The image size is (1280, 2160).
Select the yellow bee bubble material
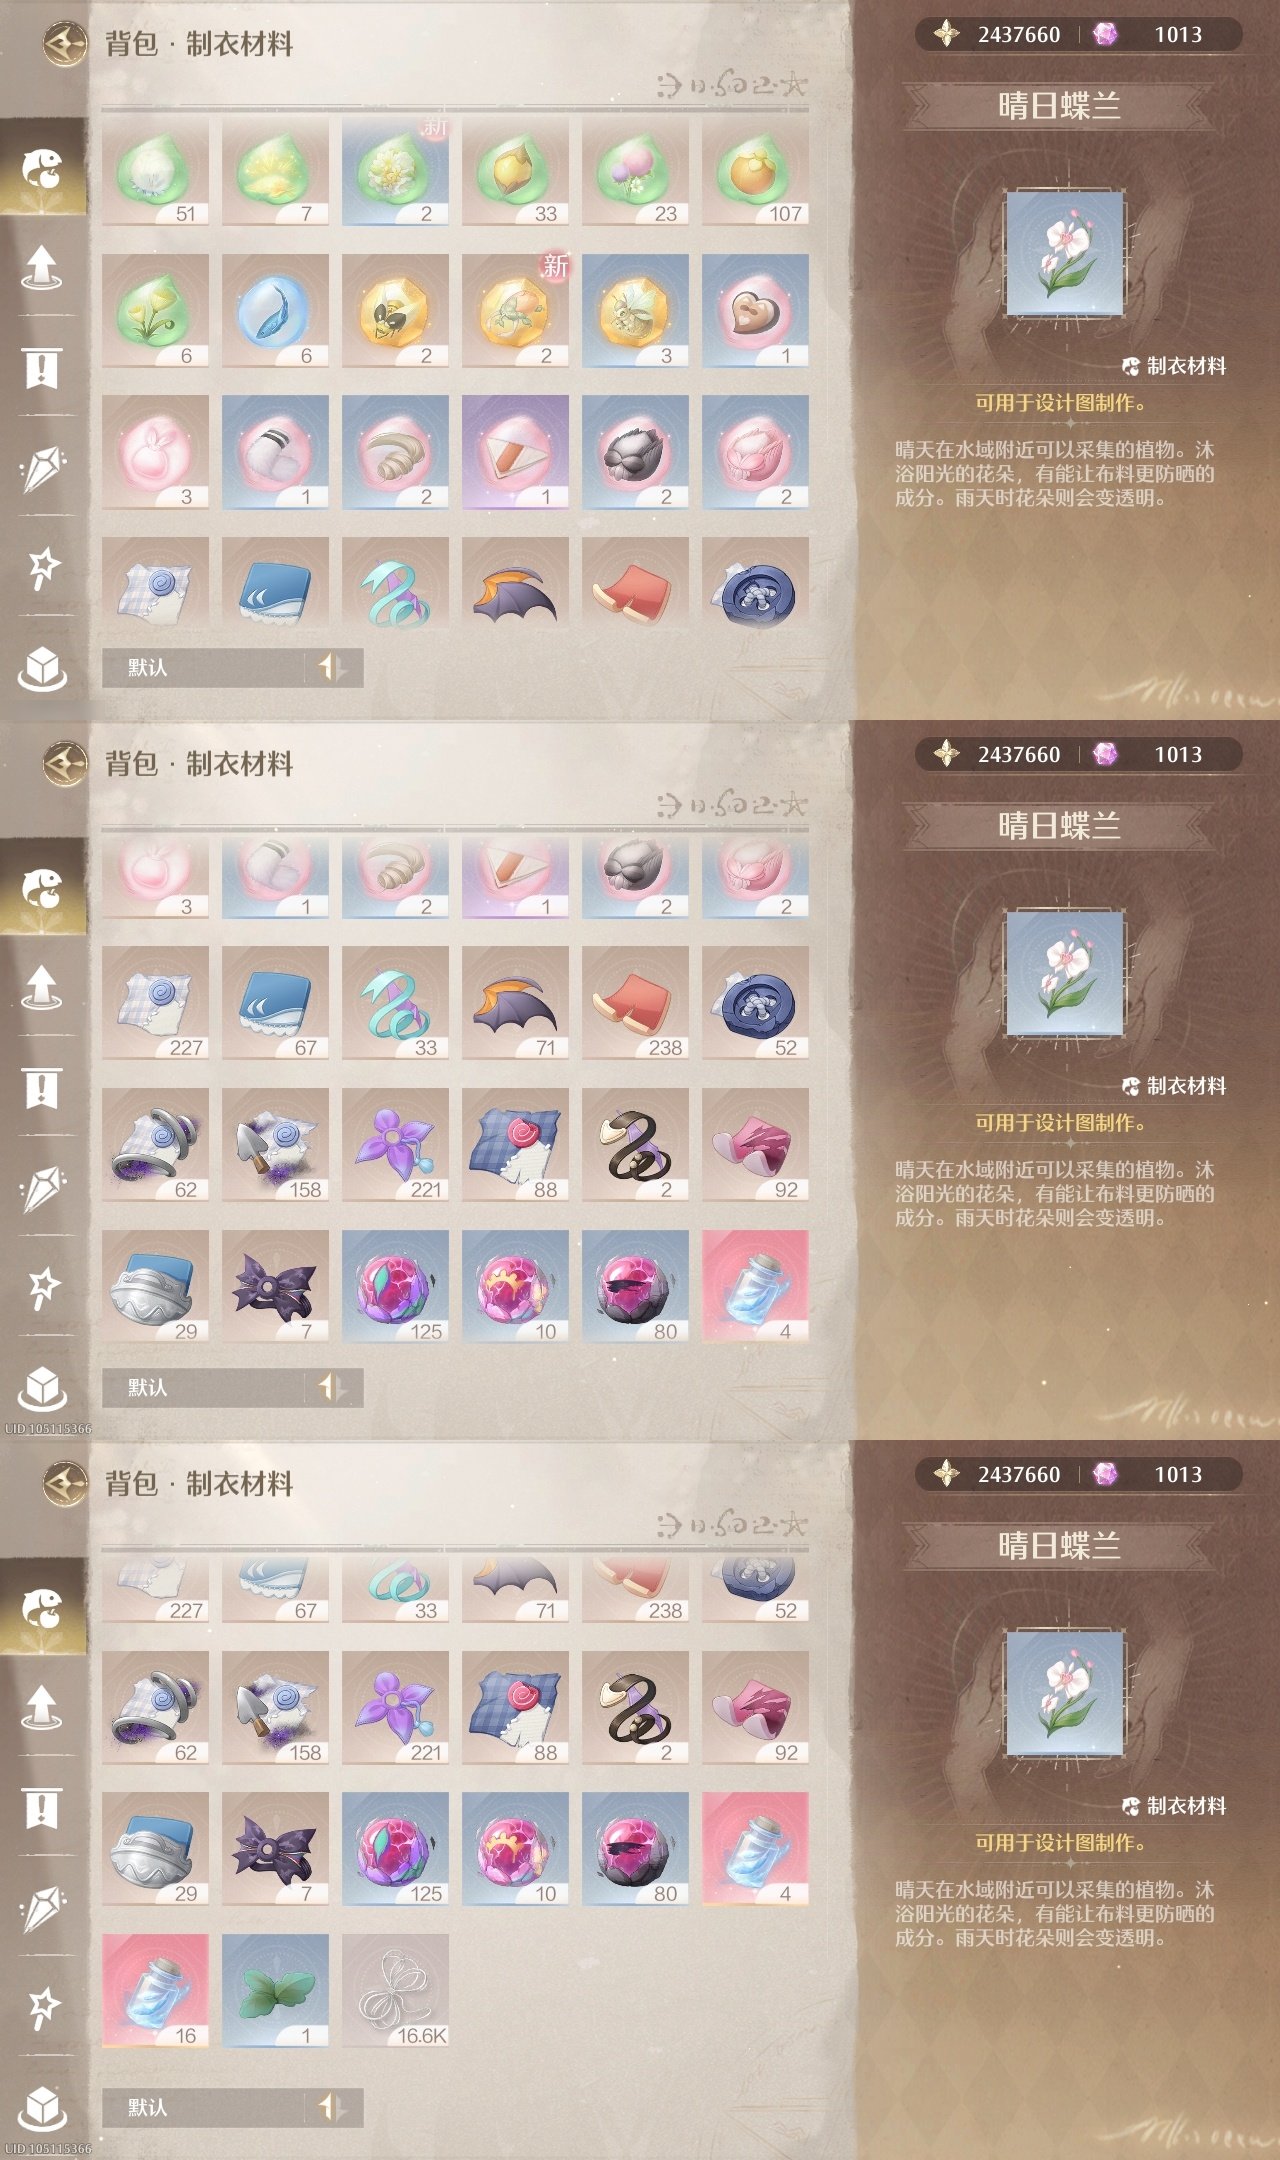point(395,311)
